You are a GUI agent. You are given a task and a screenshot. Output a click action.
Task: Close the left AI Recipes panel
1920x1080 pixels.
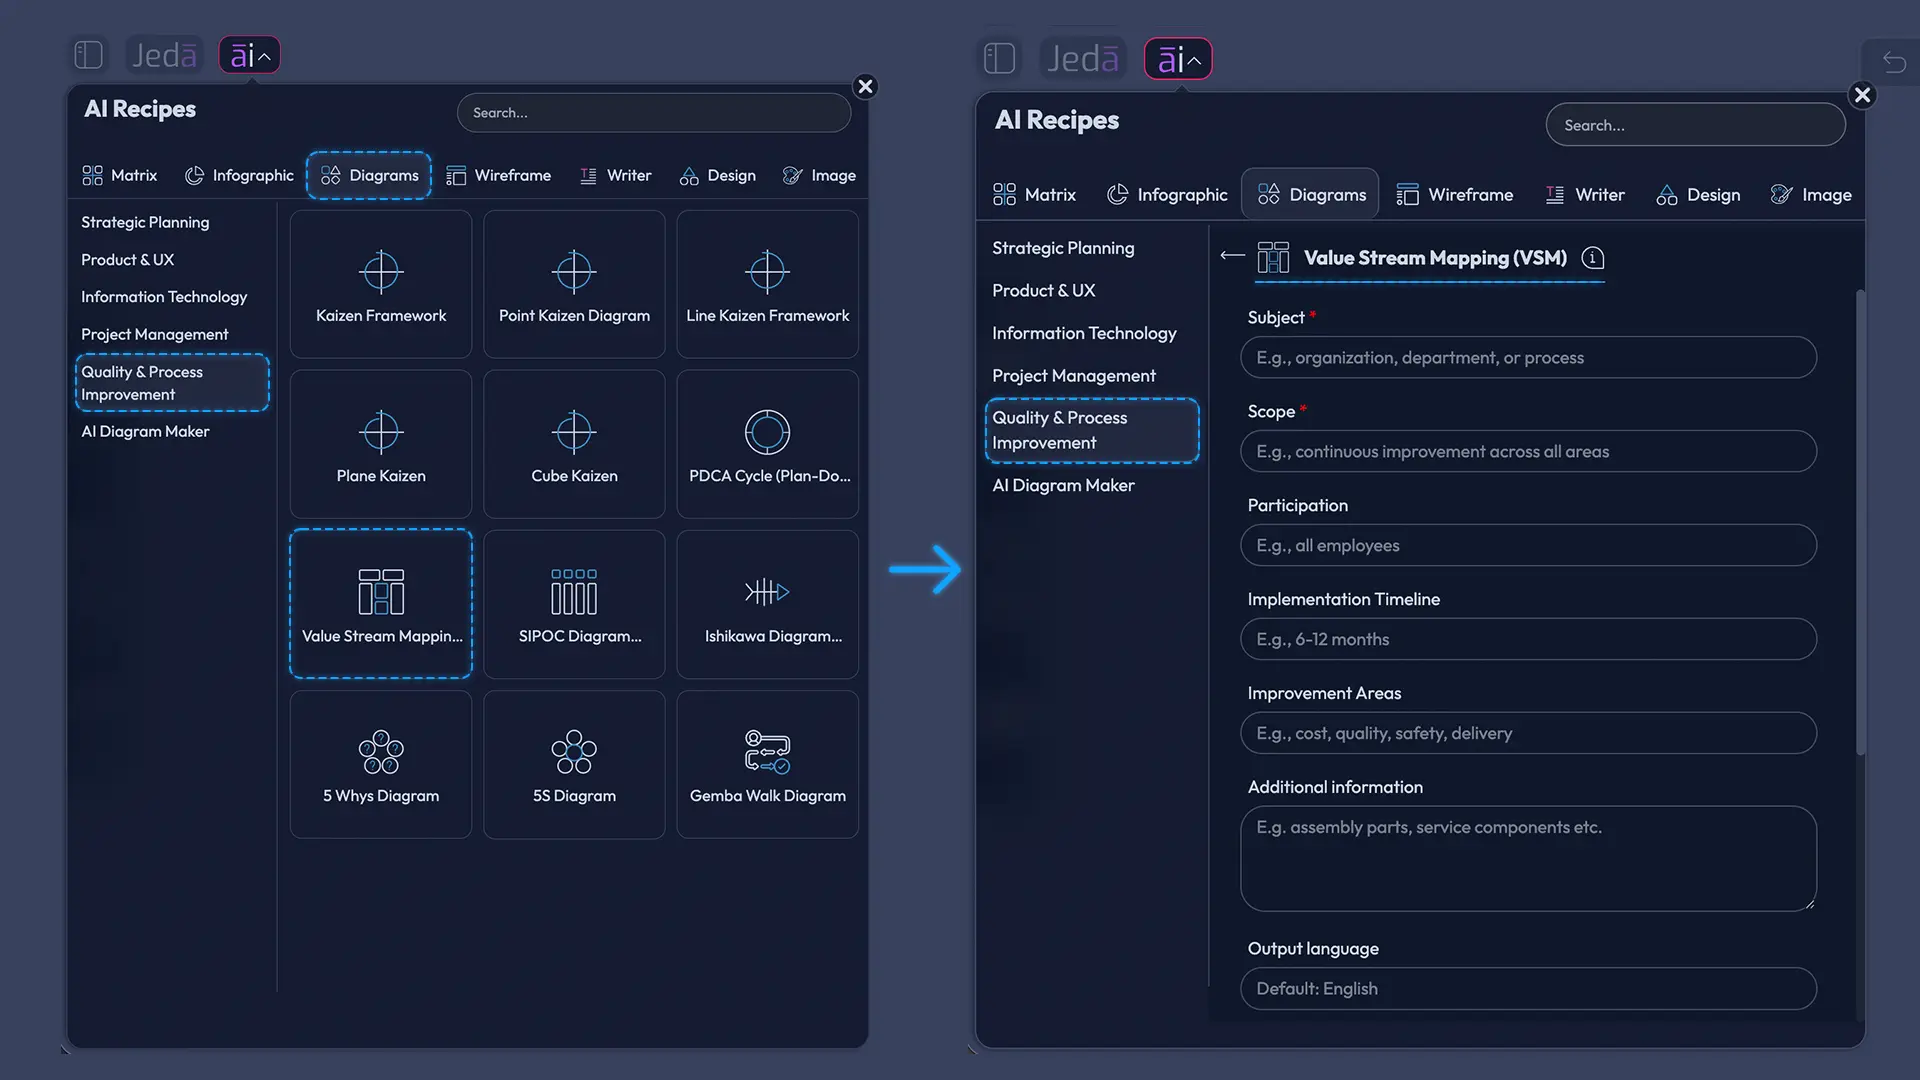pos(866,87)
